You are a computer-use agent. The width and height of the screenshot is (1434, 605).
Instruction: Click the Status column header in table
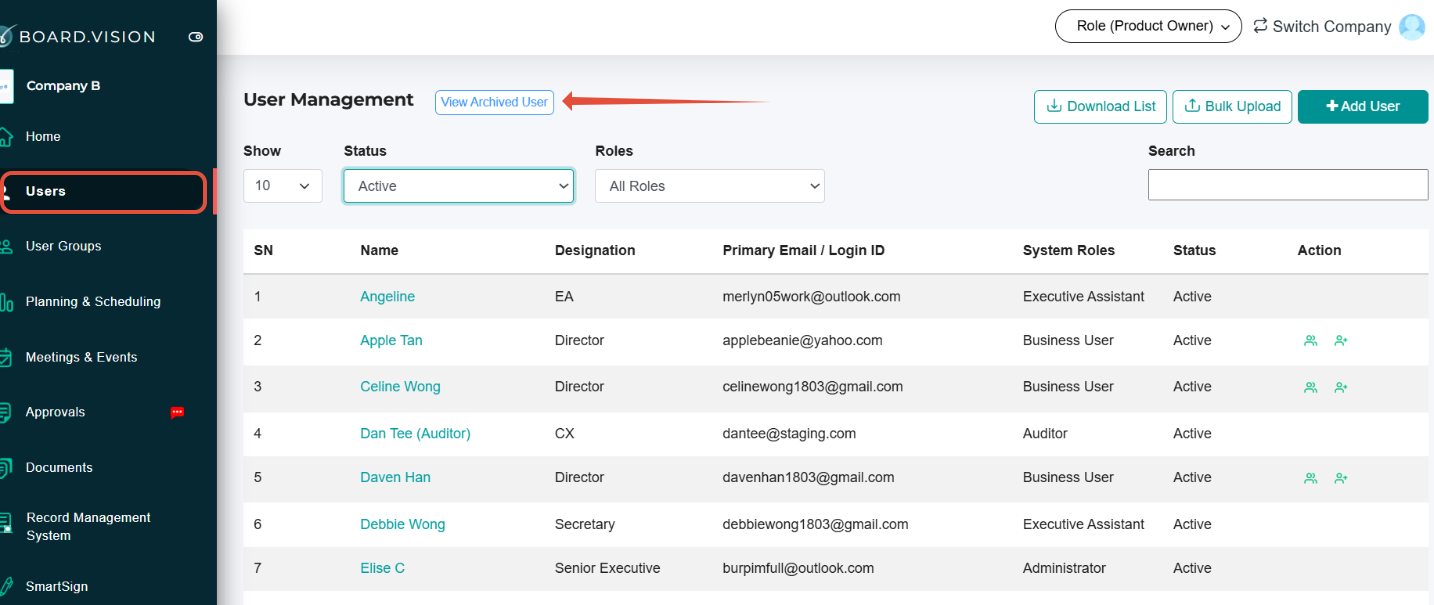pos(1194,251)
